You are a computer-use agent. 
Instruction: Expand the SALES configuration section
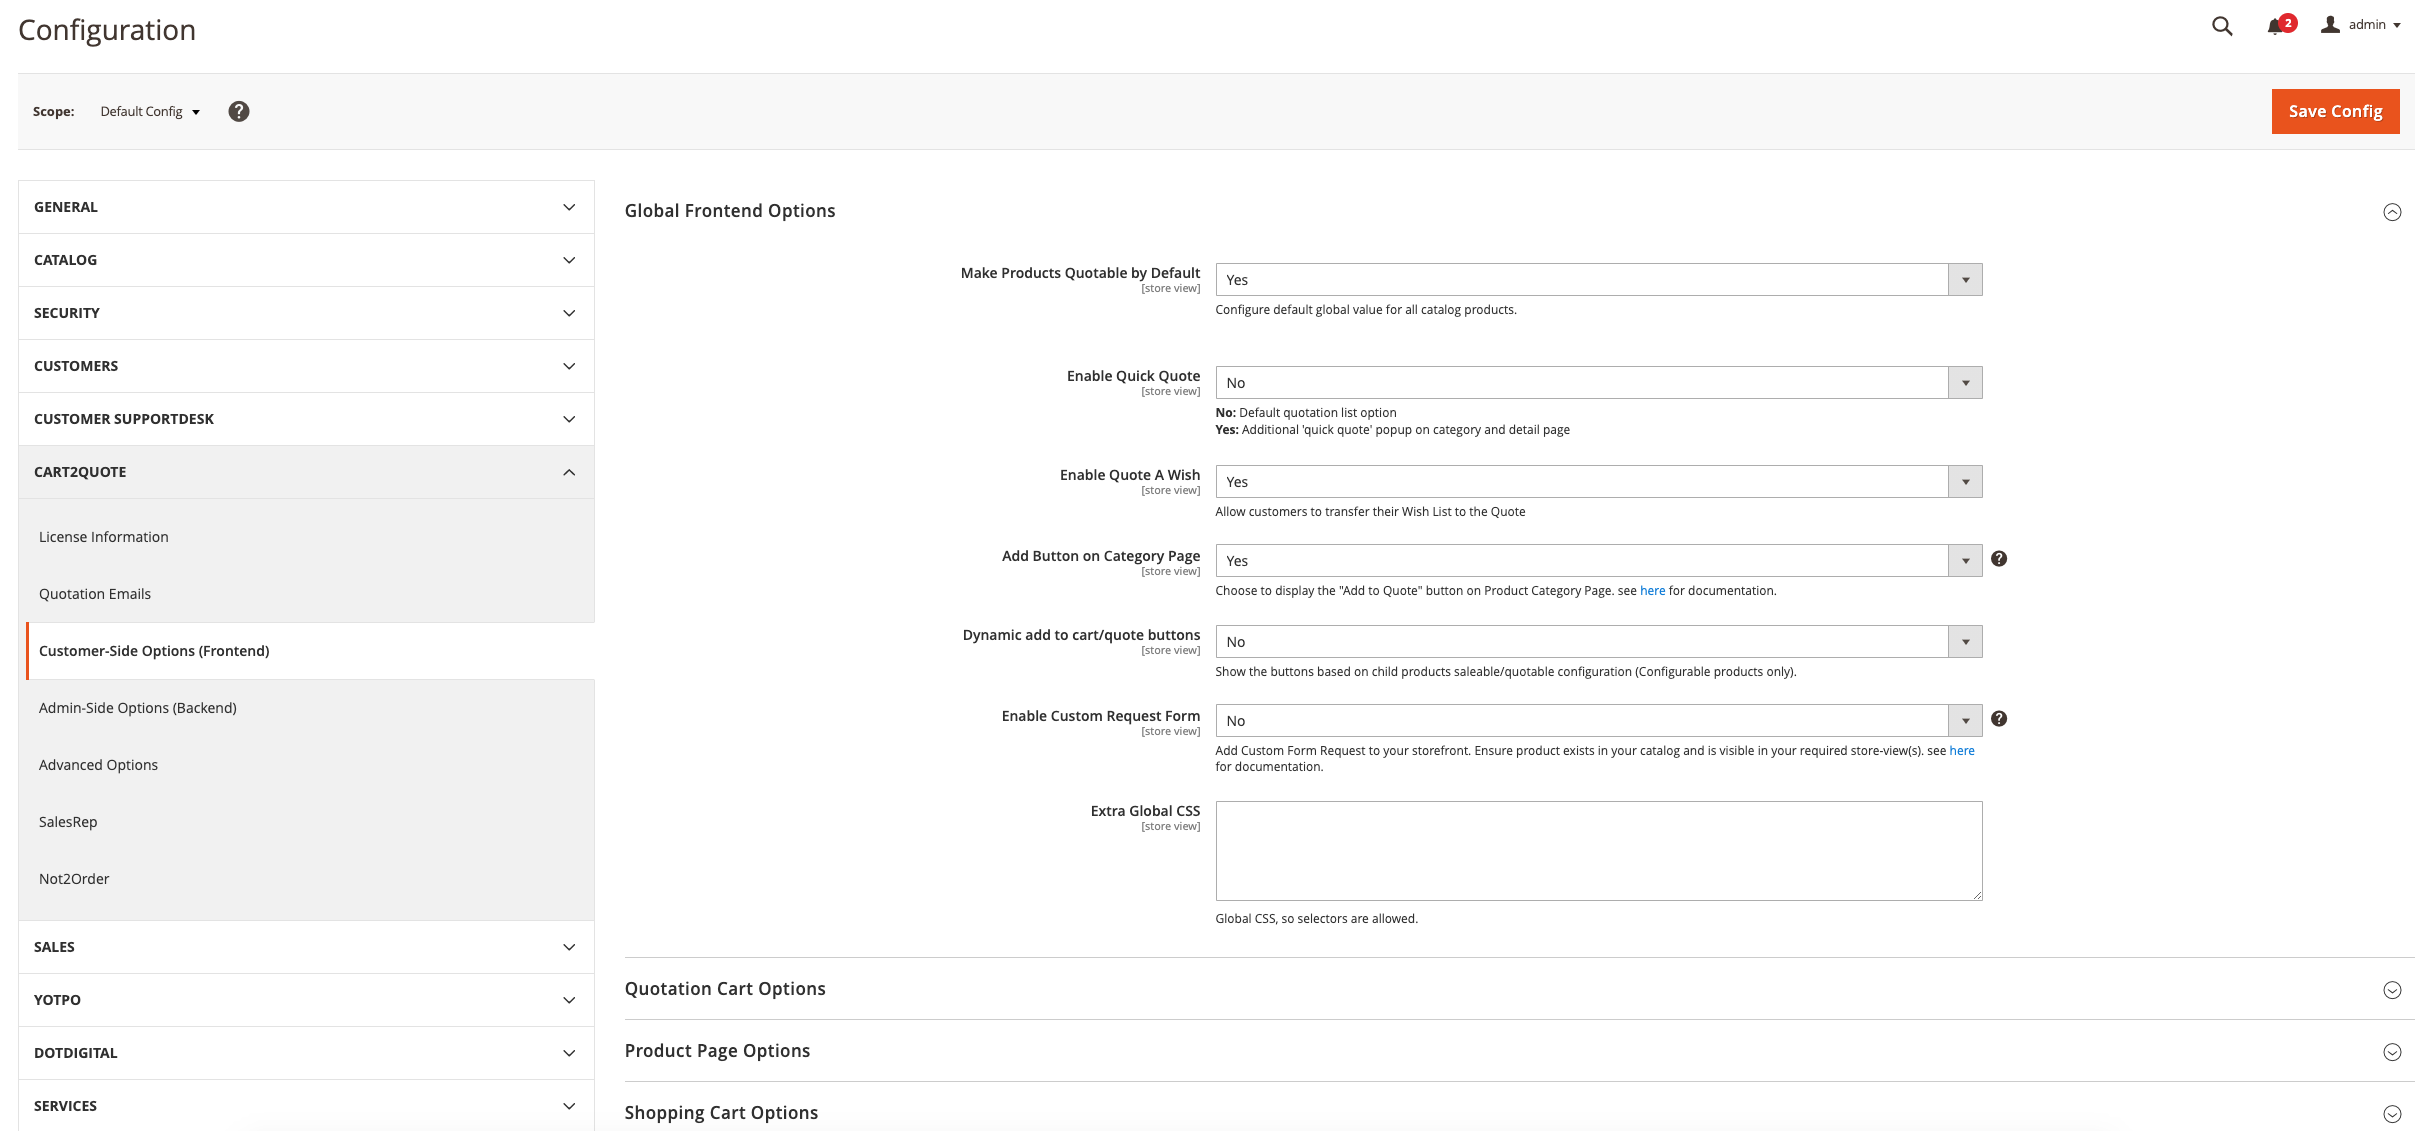305,946
